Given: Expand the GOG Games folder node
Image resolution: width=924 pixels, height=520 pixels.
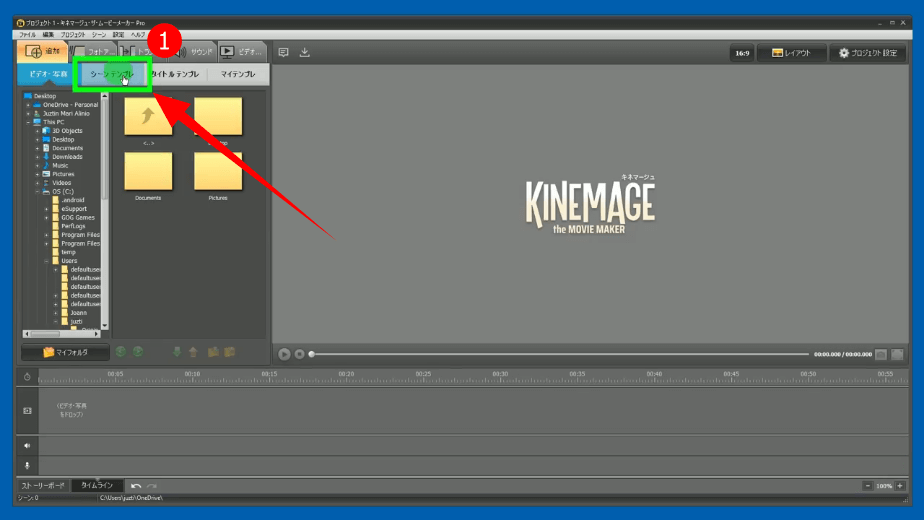Looking at the screenshot, I should point(46,217).
